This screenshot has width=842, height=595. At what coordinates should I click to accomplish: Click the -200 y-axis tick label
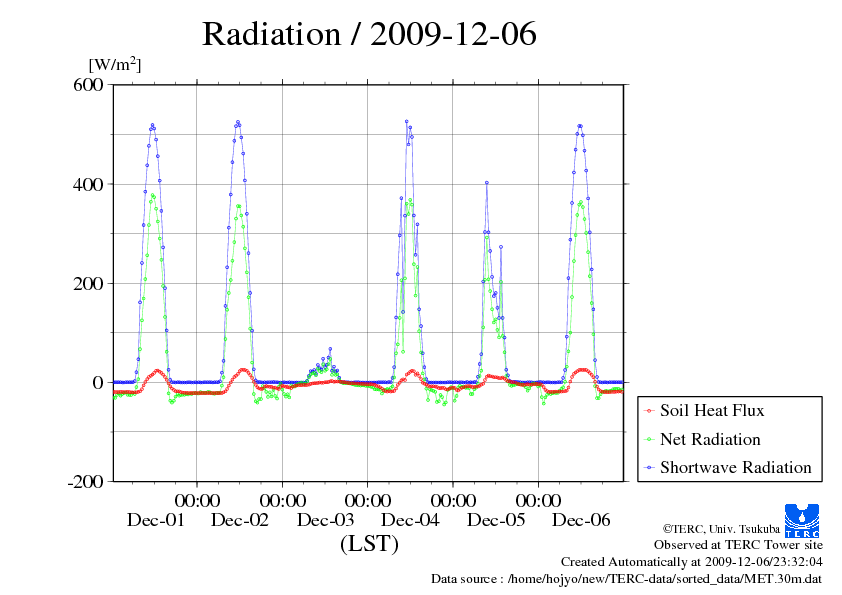(86, 482)
